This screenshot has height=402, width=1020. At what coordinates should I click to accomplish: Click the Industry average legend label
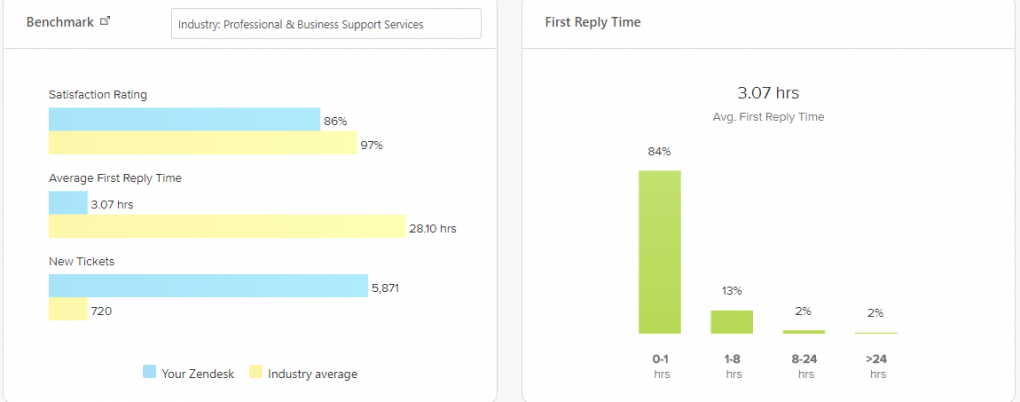[312, 374]
